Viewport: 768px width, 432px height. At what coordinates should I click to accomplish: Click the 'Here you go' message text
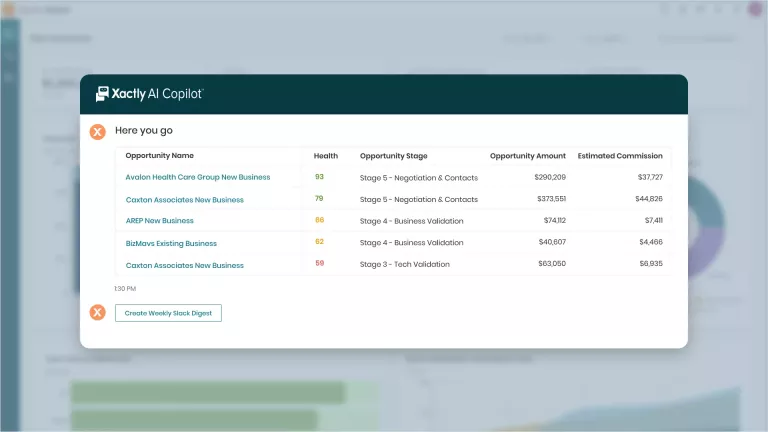tap(144, 130)
